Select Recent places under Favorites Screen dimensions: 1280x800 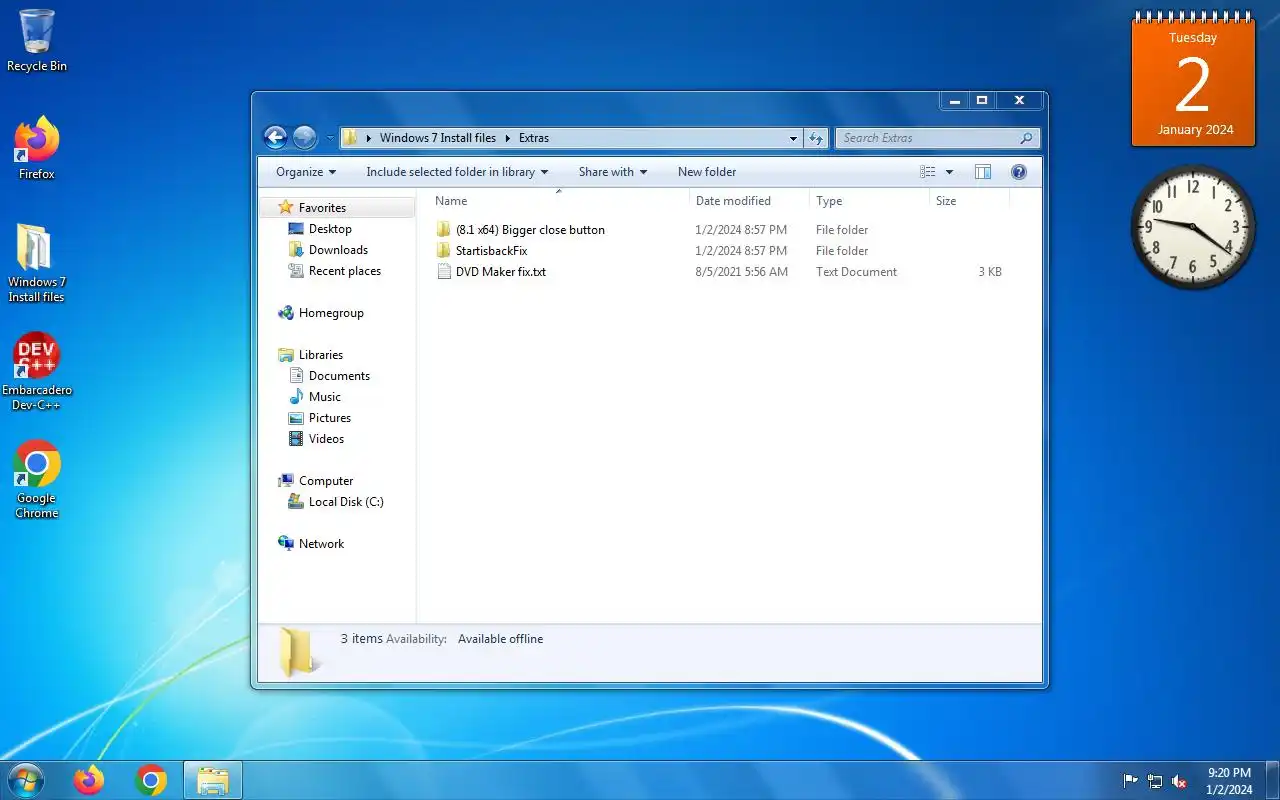tap(345, 271)
